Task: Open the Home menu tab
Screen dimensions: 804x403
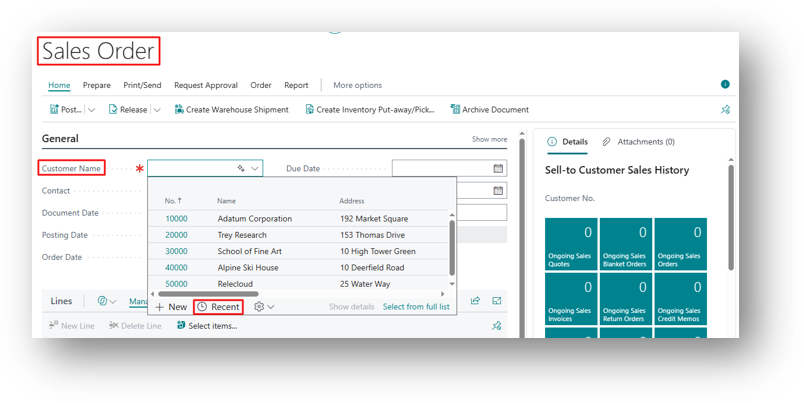Action: click(x=59, y=85)
